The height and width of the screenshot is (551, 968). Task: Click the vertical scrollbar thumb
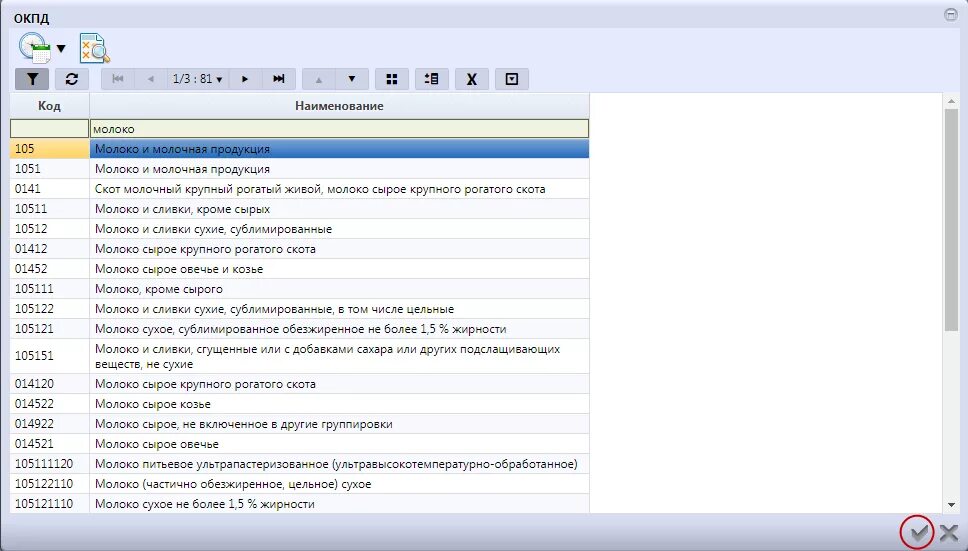coord(951,219)
